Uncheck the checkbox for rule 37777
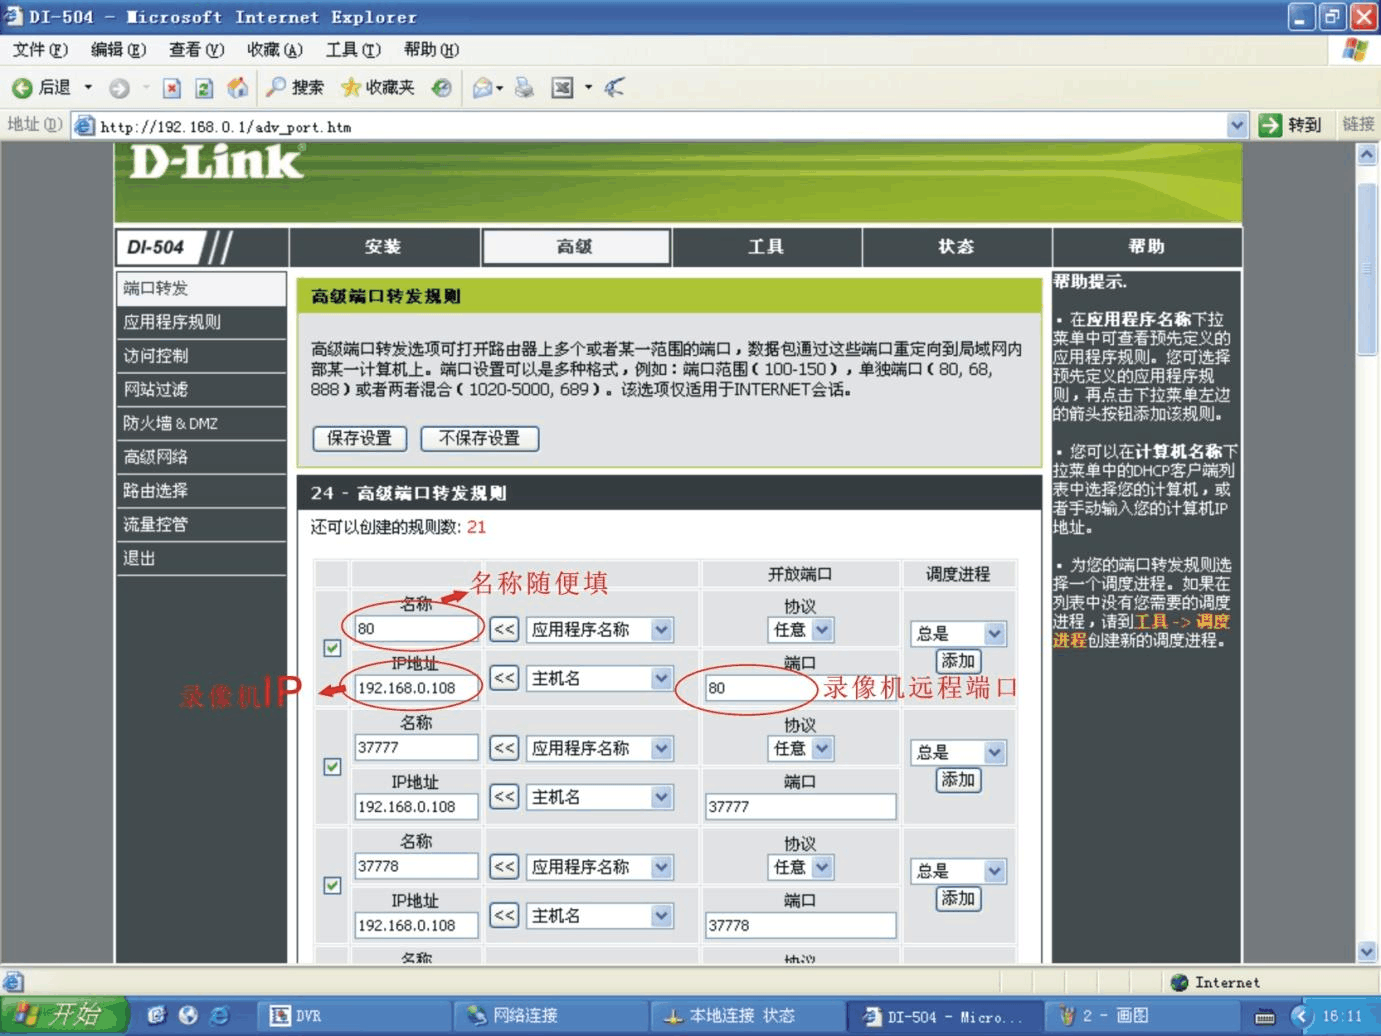Screen dimensions: 1381x1036 click(x=332, y=767)
